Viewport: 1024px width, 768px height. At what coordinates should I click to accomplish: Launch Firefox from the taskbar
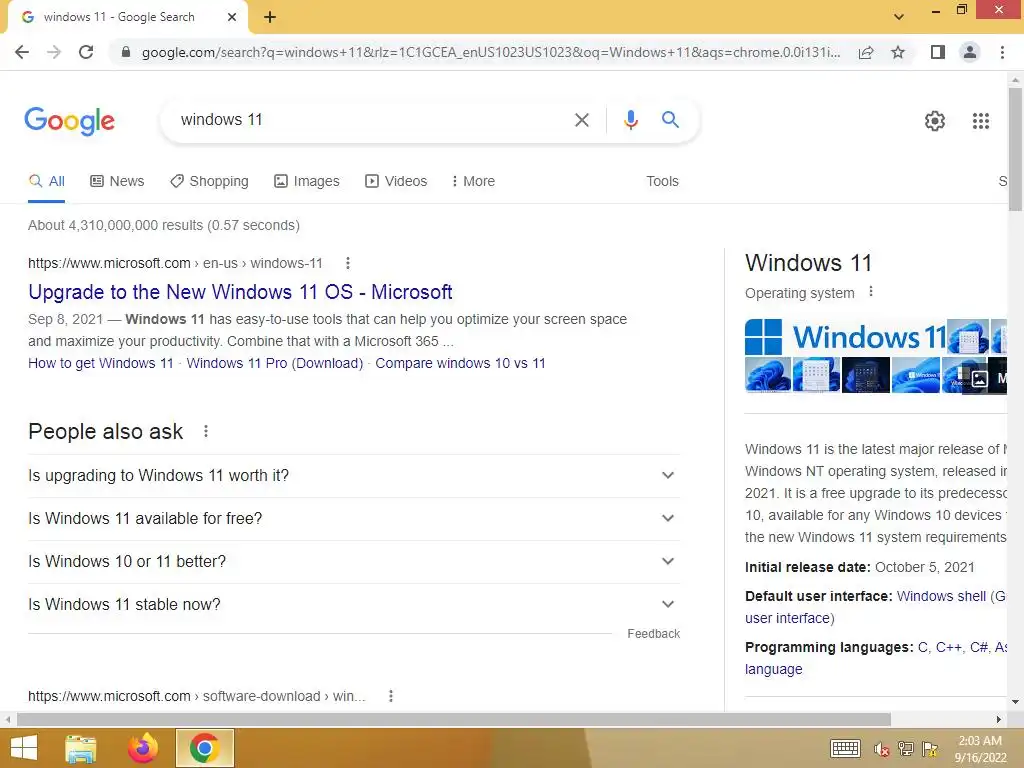point(143,748)
